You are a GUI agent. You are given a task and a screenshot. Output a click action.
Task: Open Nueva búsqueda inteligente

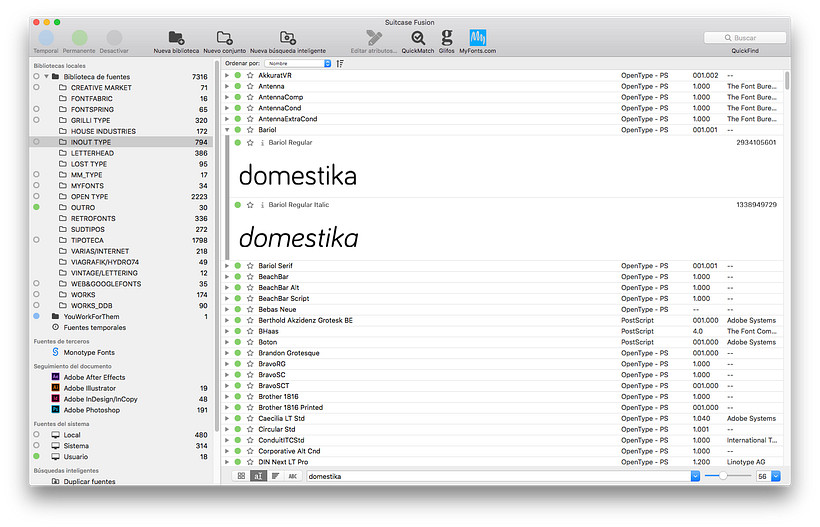(x=288, y=38)
